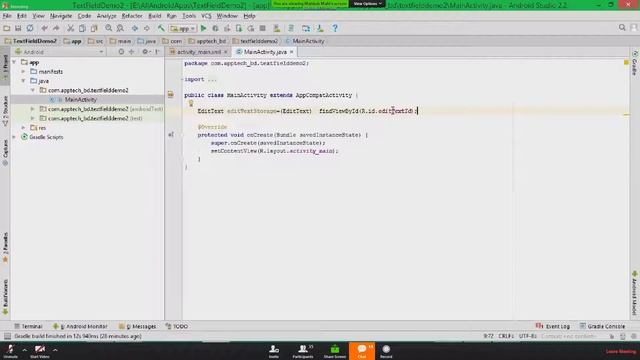Click the lightbulb intention icon in editor
The width and height of the screenshot is (640, 360).
(191, 104)
